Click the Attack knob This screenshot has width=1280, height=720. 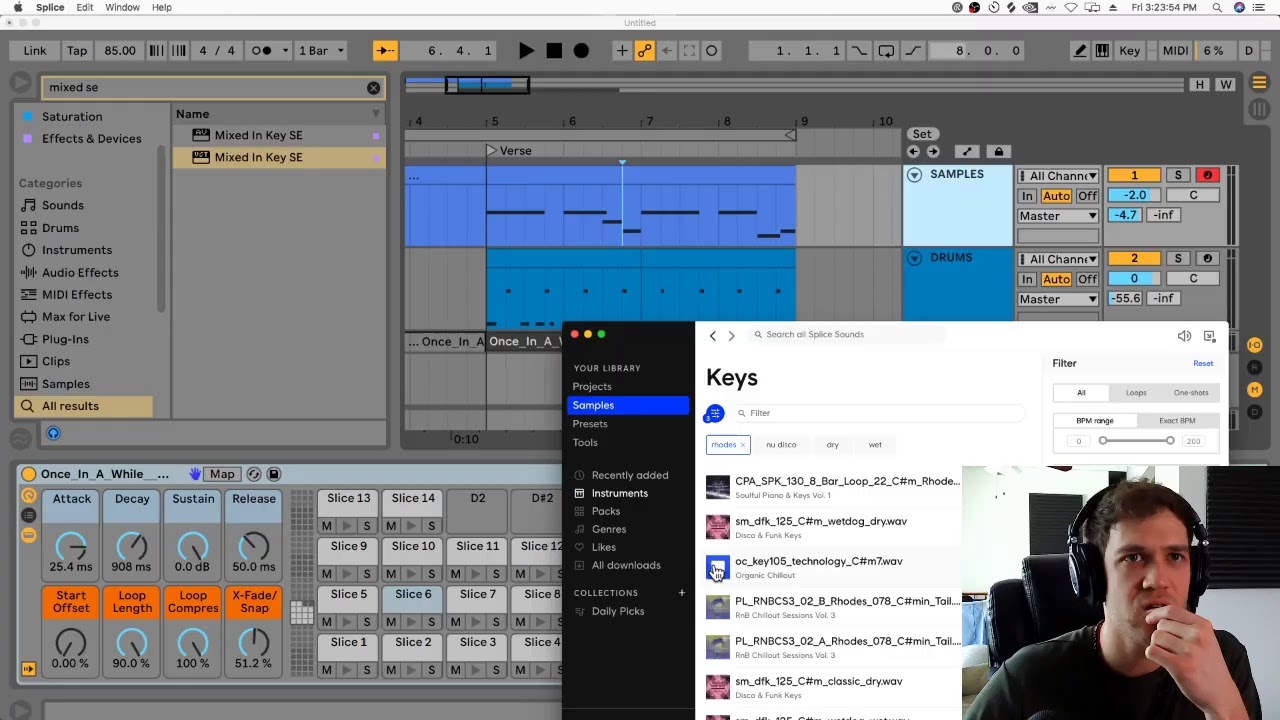(71, 546)
